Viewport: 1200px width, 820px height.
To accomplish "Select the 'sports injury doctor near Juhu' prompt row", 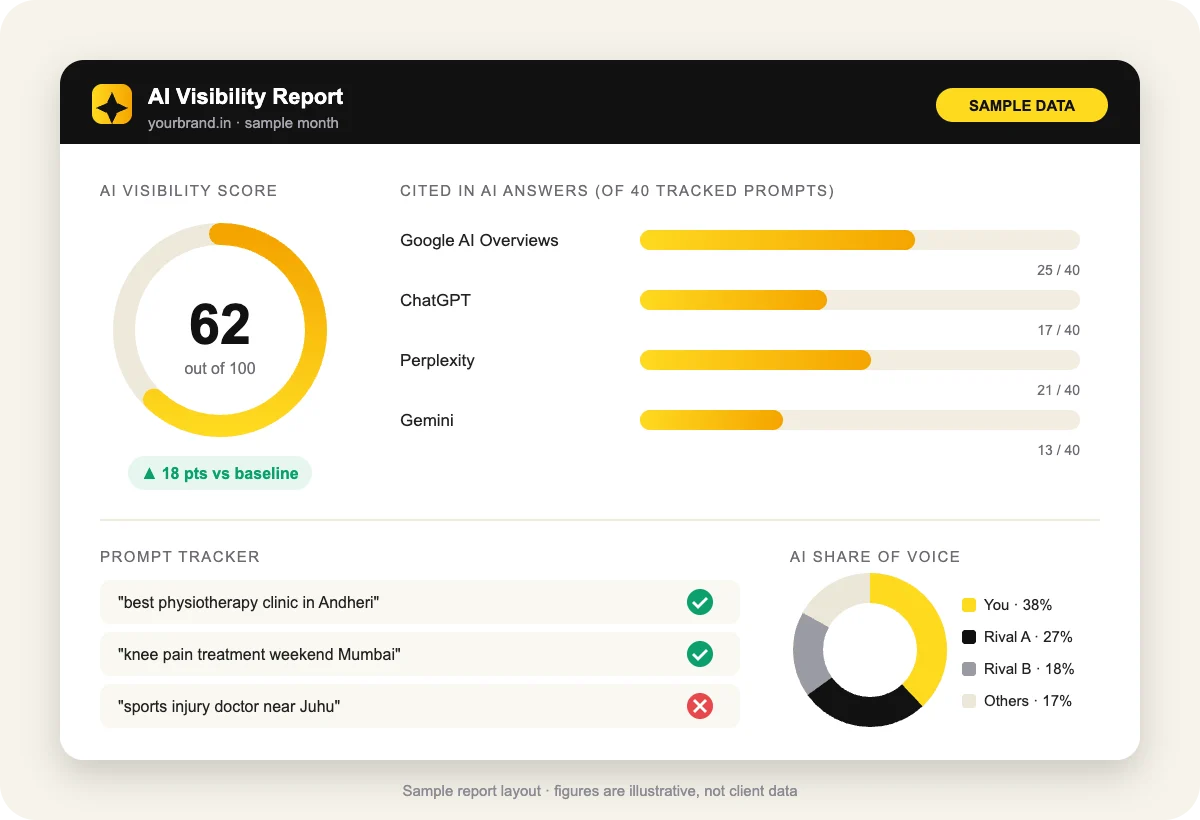I will [420, 706].
